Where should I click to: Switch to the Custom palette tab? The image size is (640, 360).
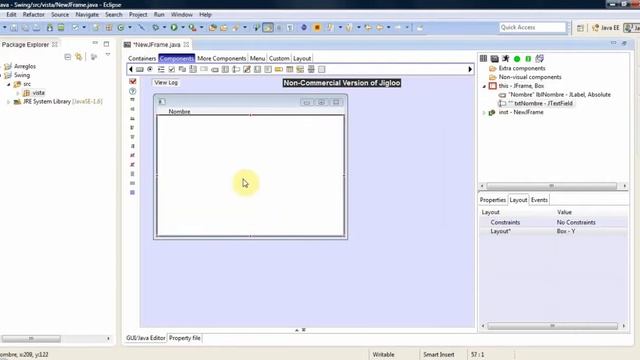(279, 58)
